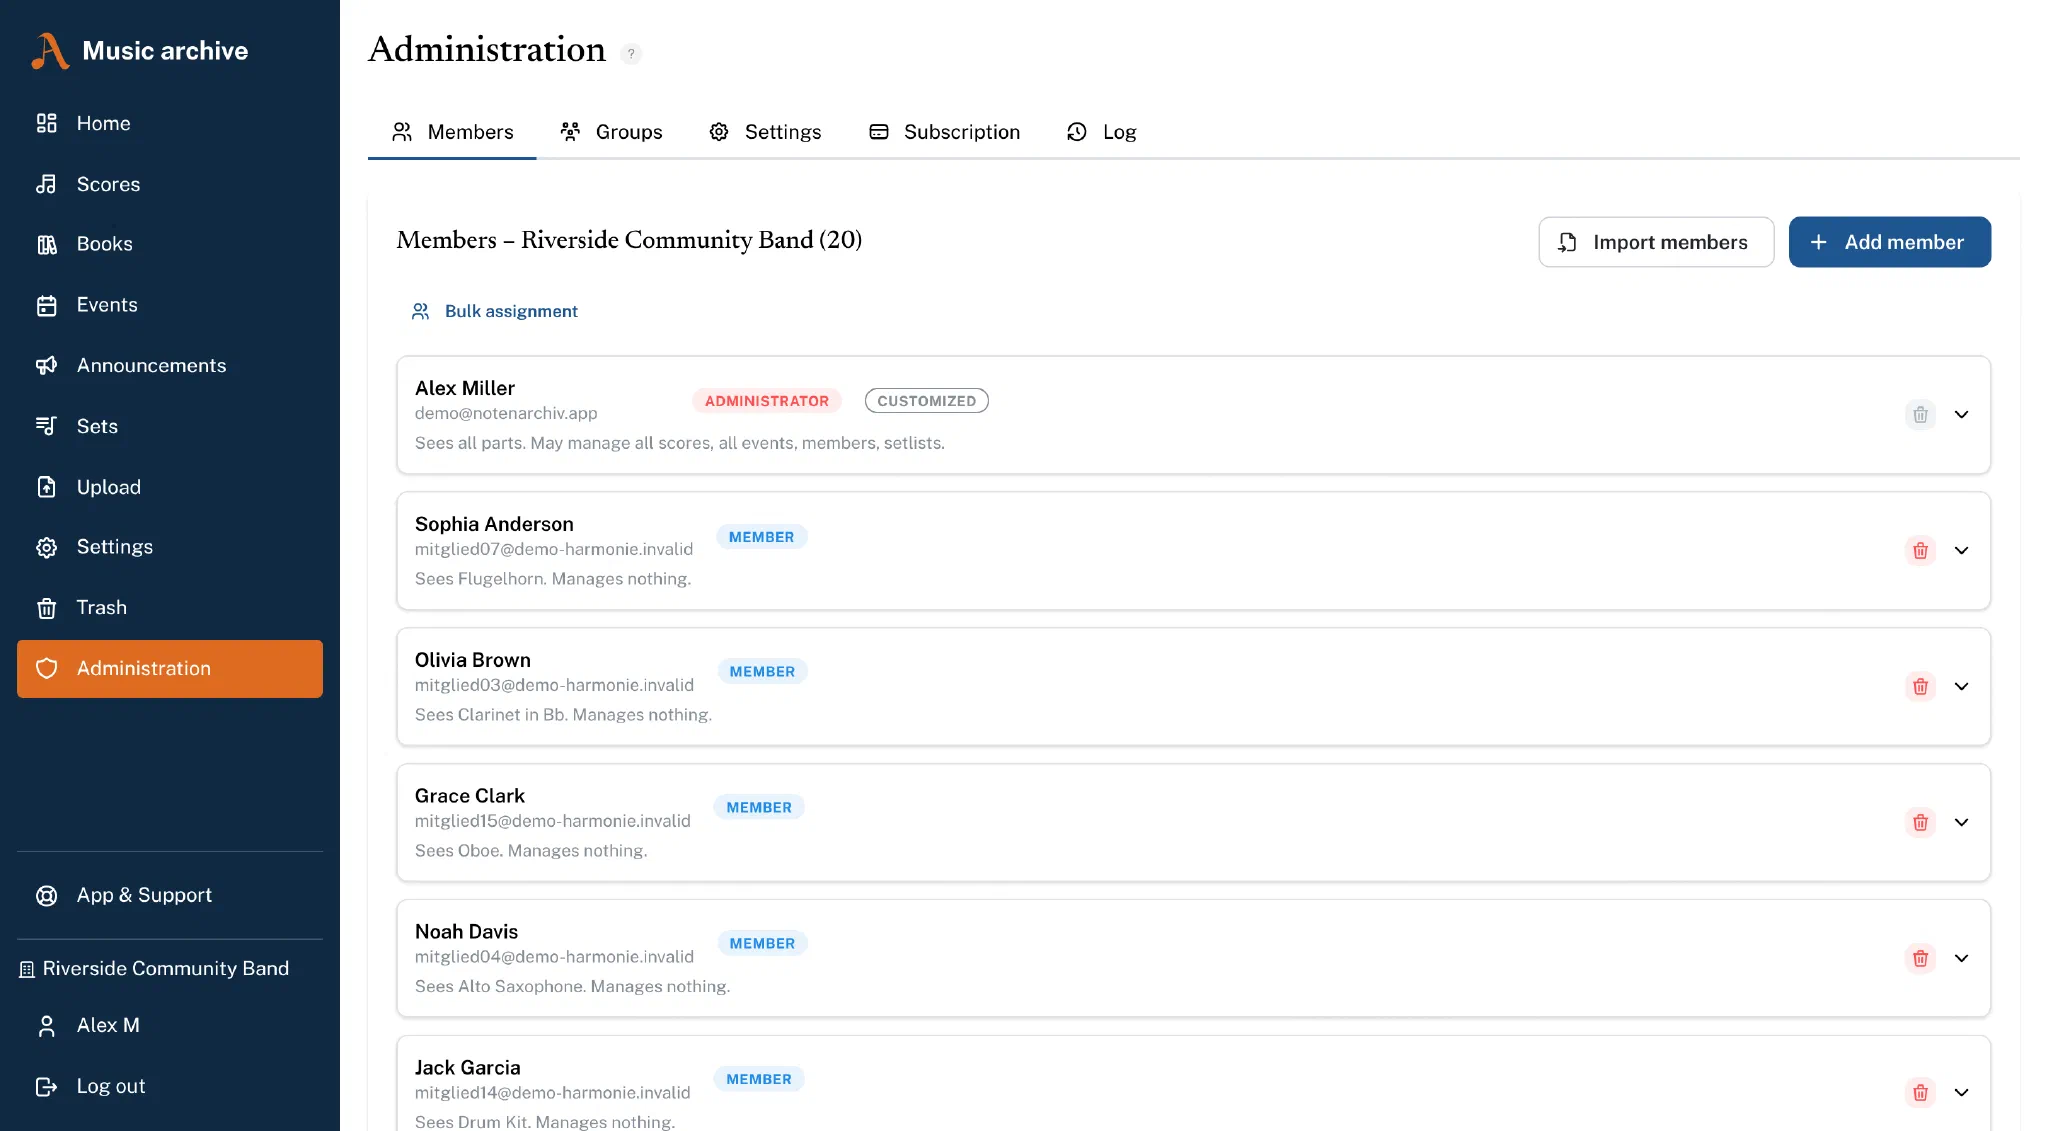
Task: Expand Sophia Anderson's member row
Action: (1961, 550)
